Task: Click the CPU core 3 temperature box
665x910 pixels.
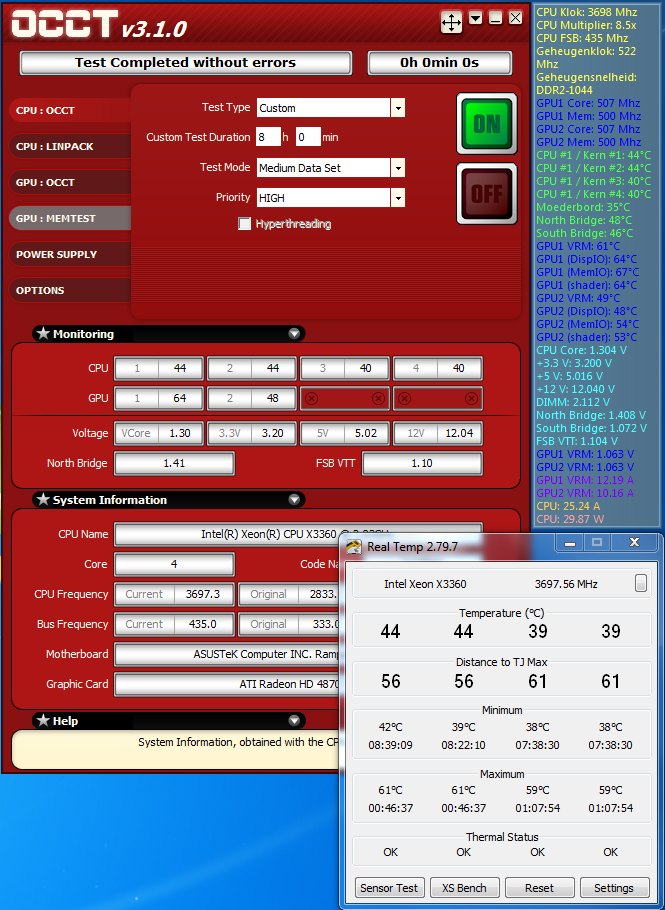Action: 345,368
